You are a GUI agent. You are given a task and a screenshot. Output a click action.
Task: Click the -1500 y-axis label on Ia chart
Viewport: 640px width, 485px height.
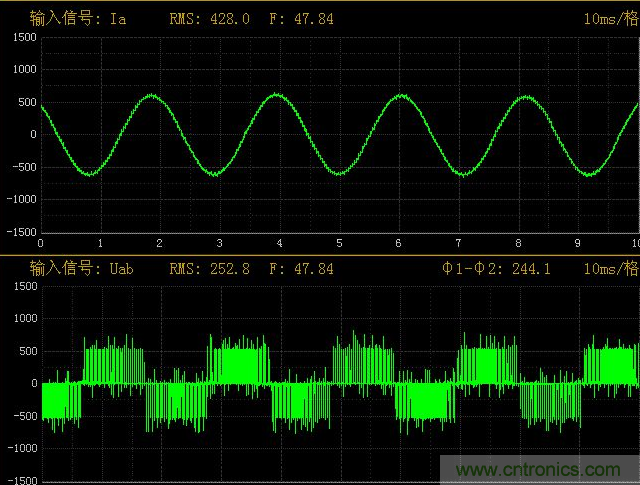22,232
